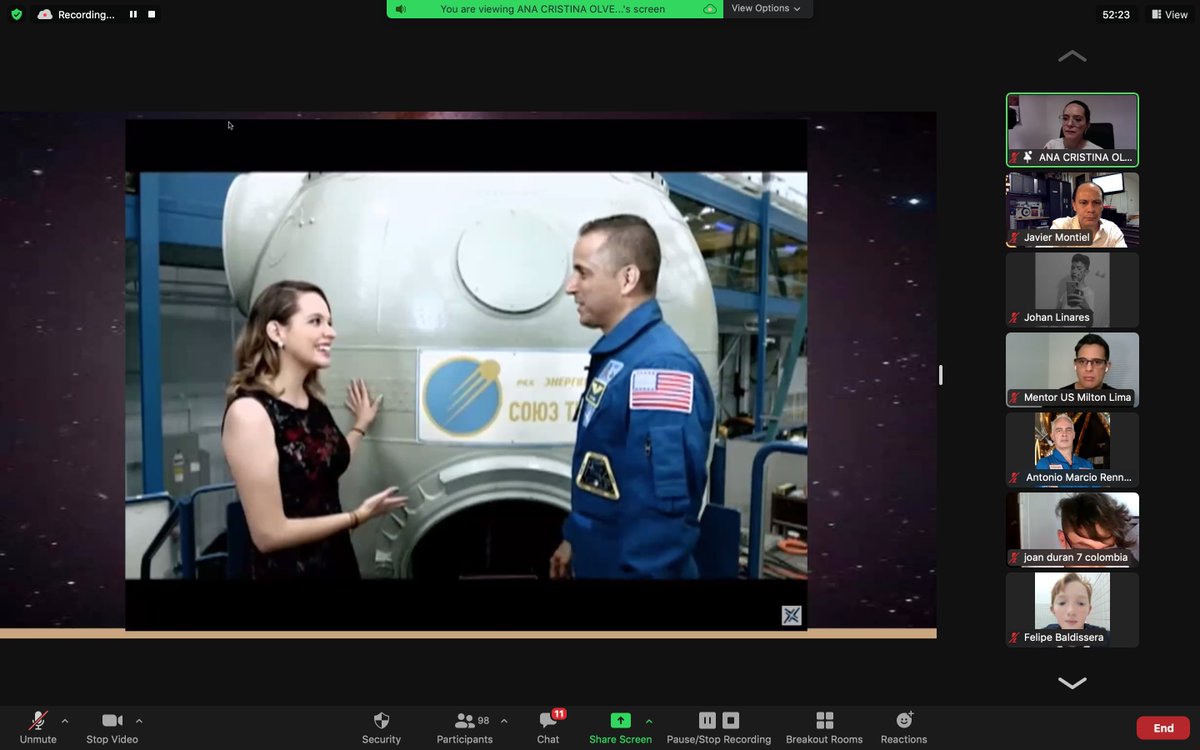The height and width of the screenshot is (750, 1200).
Task: Click the red End meeting button
Action: [1163, 728]
